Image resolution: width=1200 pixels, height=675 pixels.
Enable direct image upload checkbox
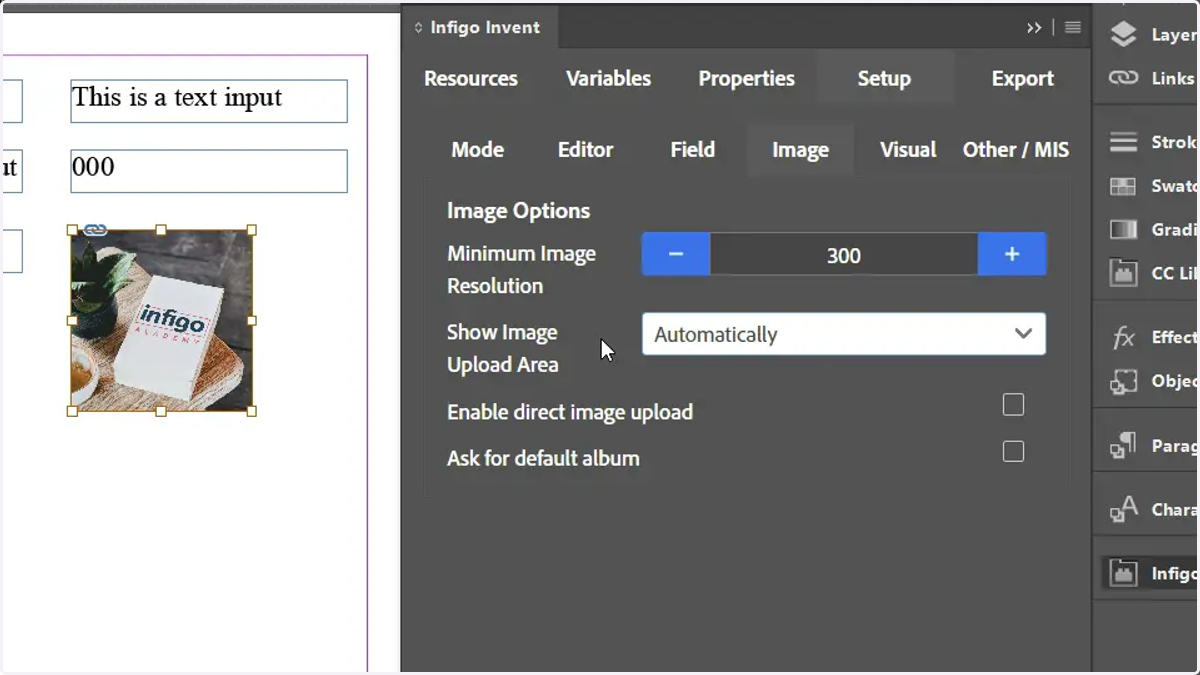tap(1013, 404)
